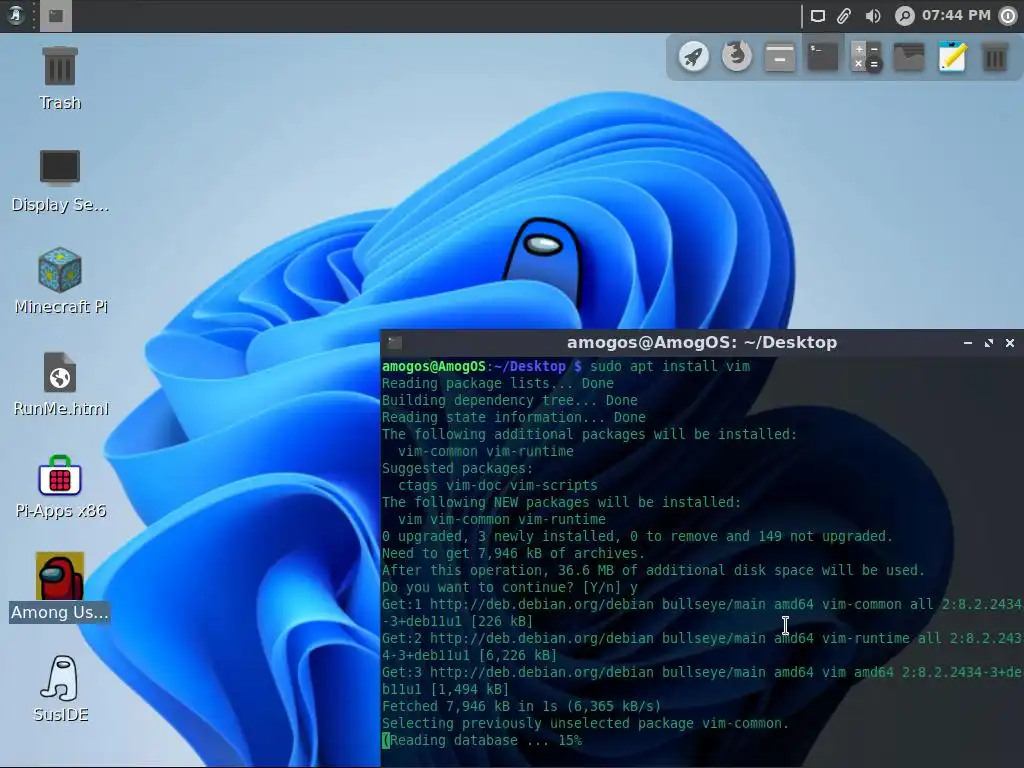Click the 'Reading package lists... Done' line
Screen dimensions: 1024x768
pyautogui.click(x=498, y=383)
